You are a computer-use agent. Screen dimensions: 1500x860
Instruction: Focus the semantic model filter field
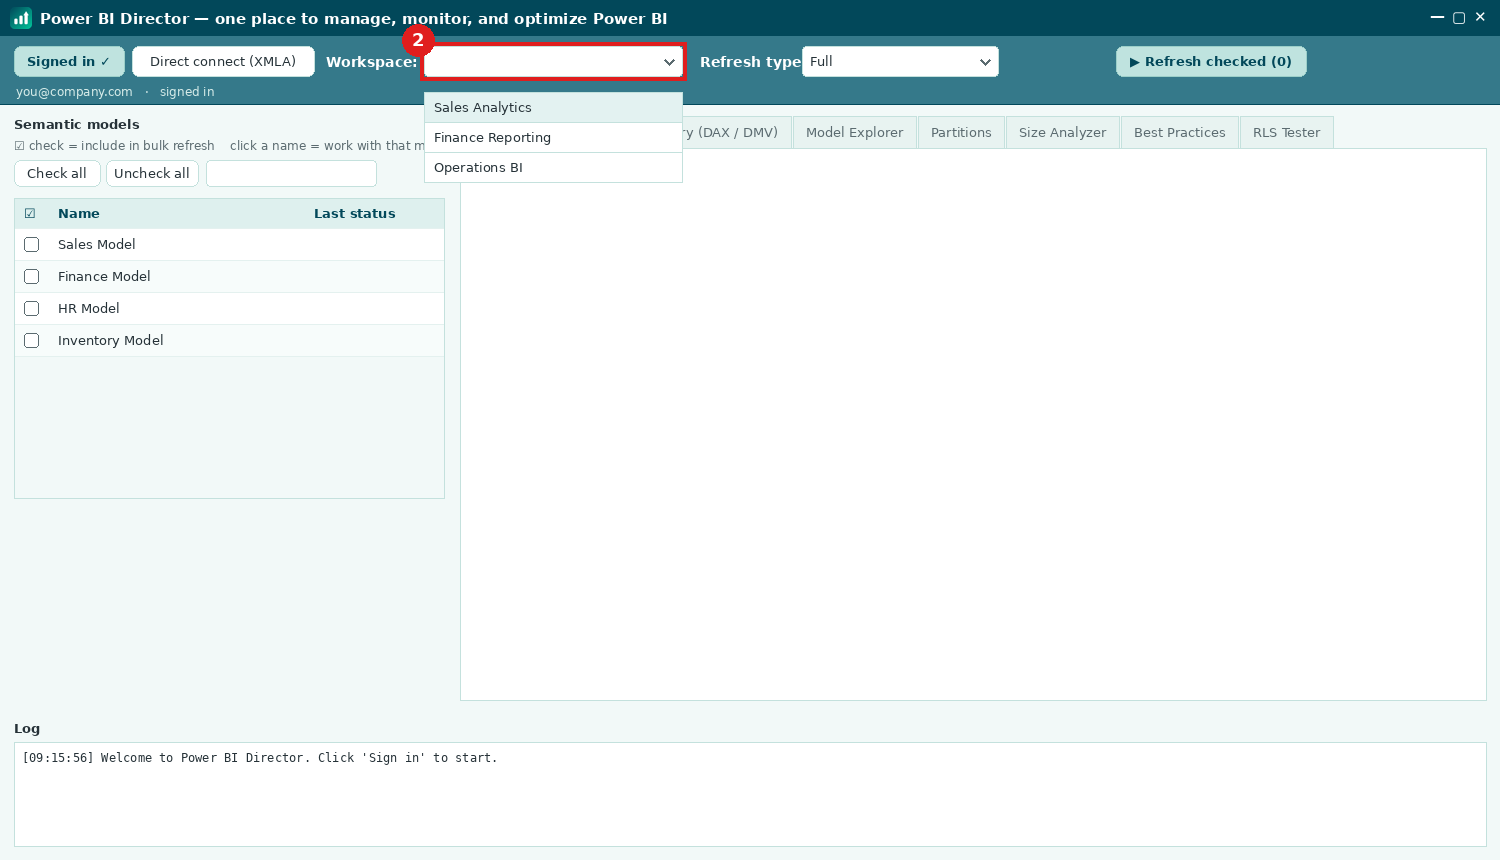(291, 174)
